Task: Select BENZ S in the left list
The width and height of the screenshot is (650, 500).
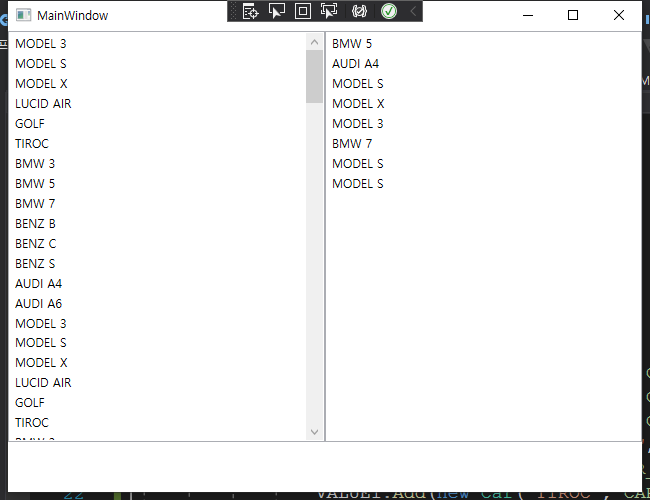Action: point(157,264)
